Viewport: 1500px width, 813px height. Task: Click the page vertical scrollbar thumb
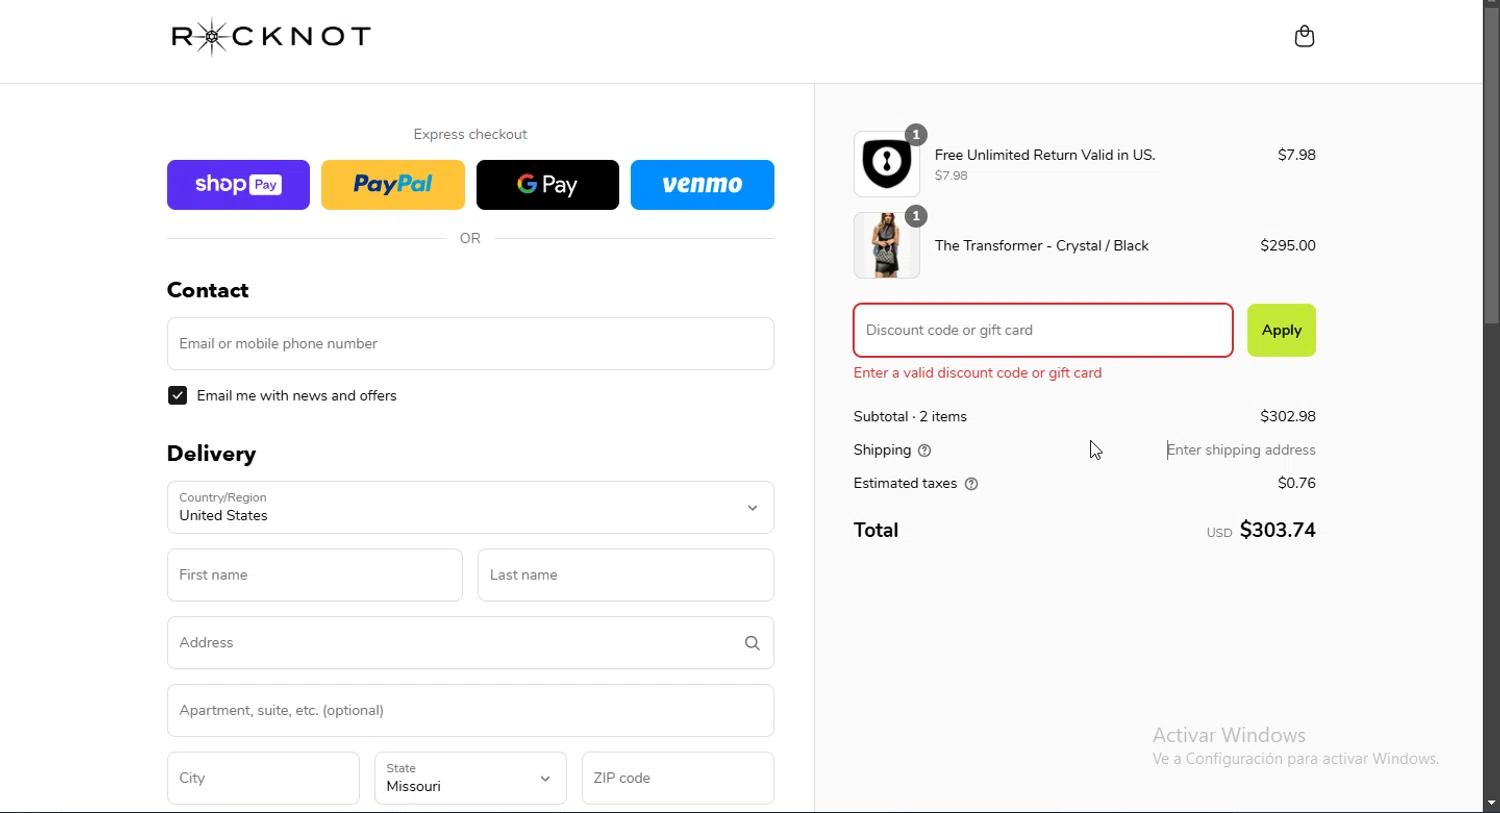[1491, 165]
